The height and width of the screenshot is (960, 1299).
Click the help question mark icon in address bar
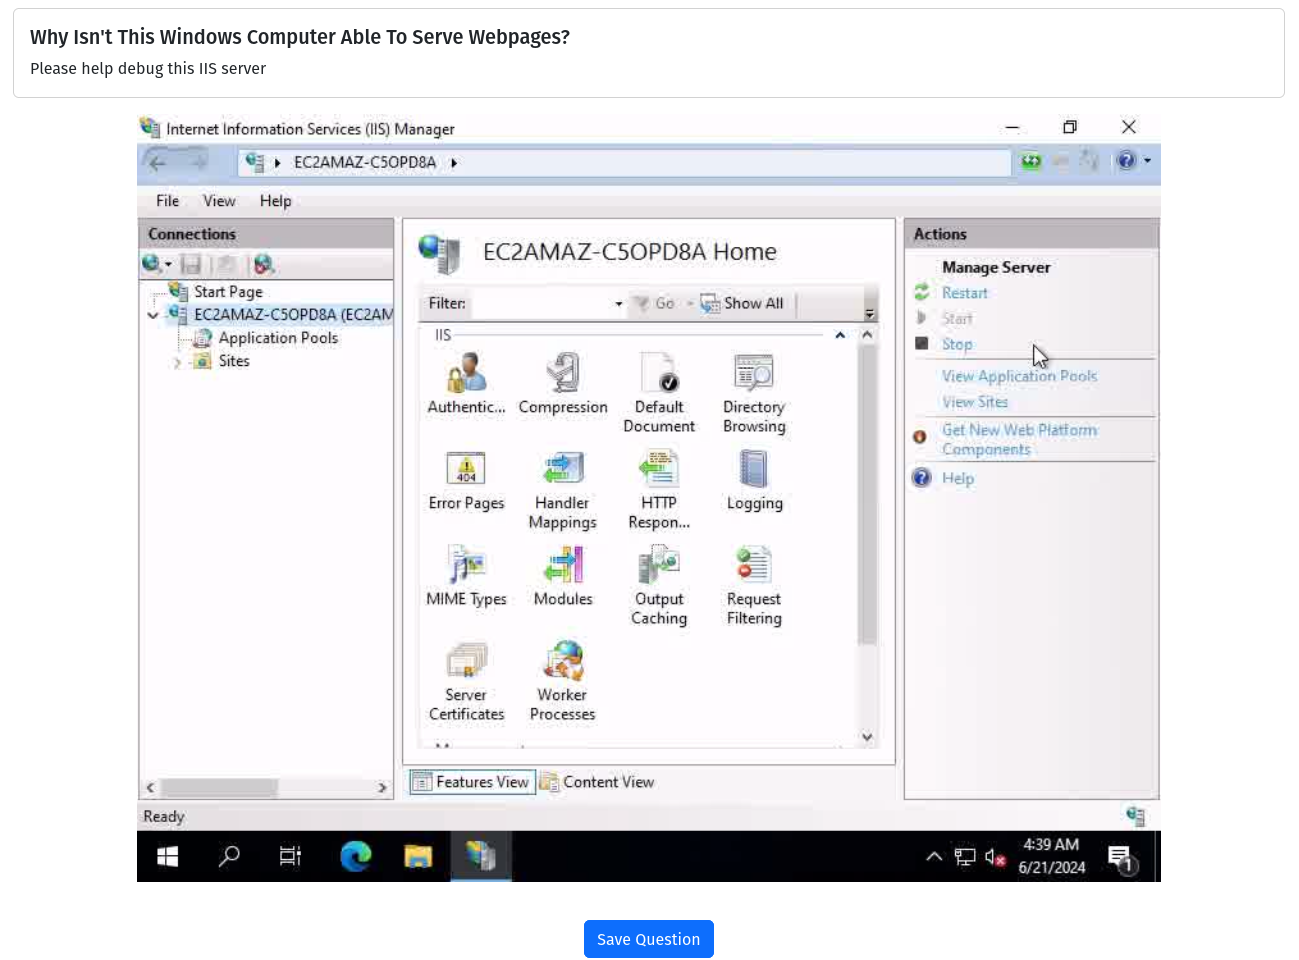point(1126,161)
